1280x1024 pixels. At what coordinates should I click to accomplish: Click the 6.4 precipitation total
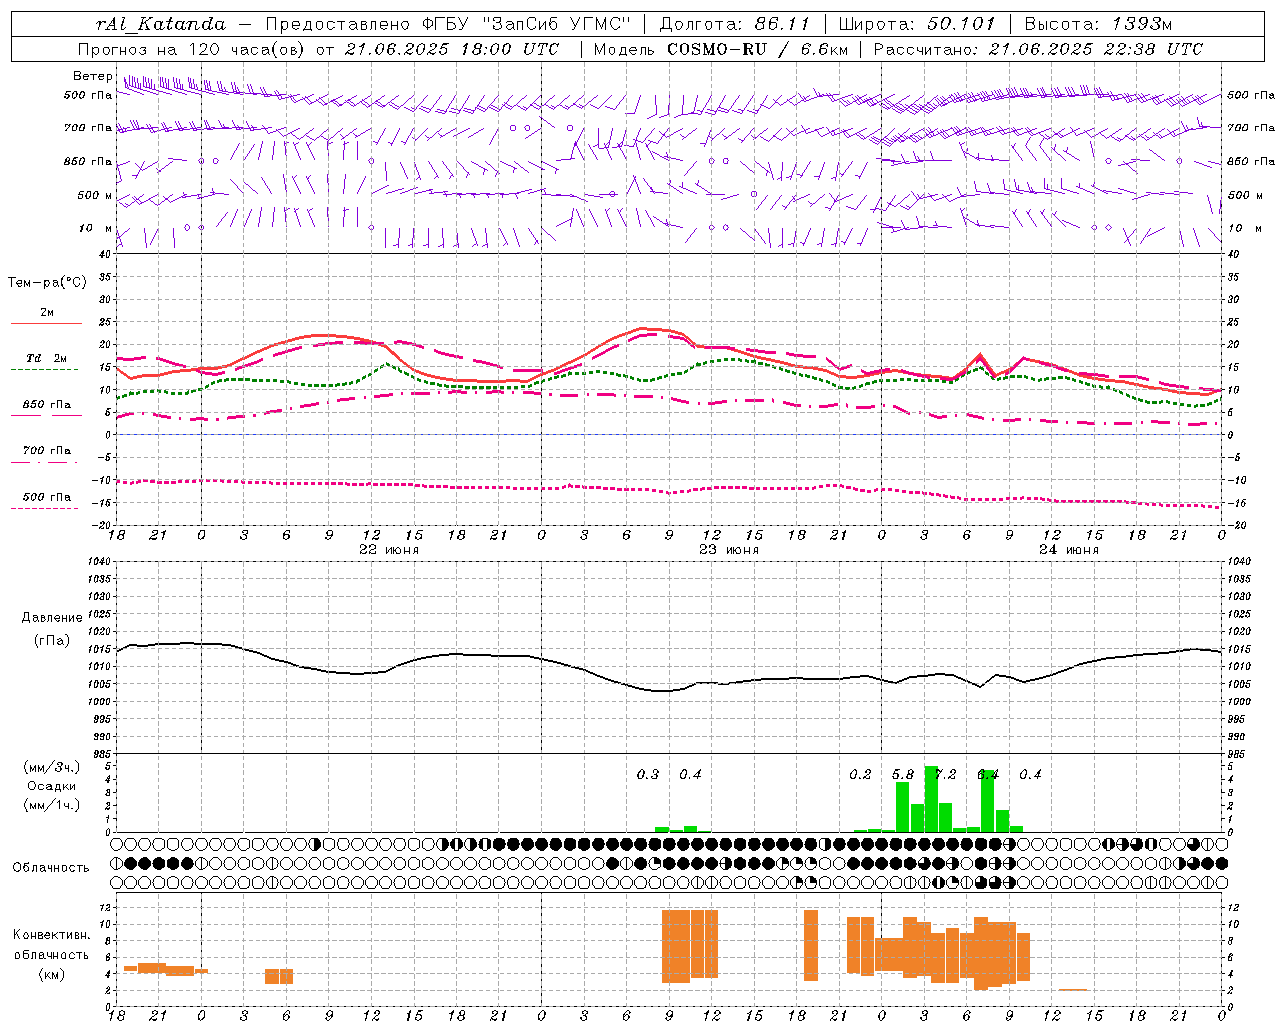click(988, 775)
